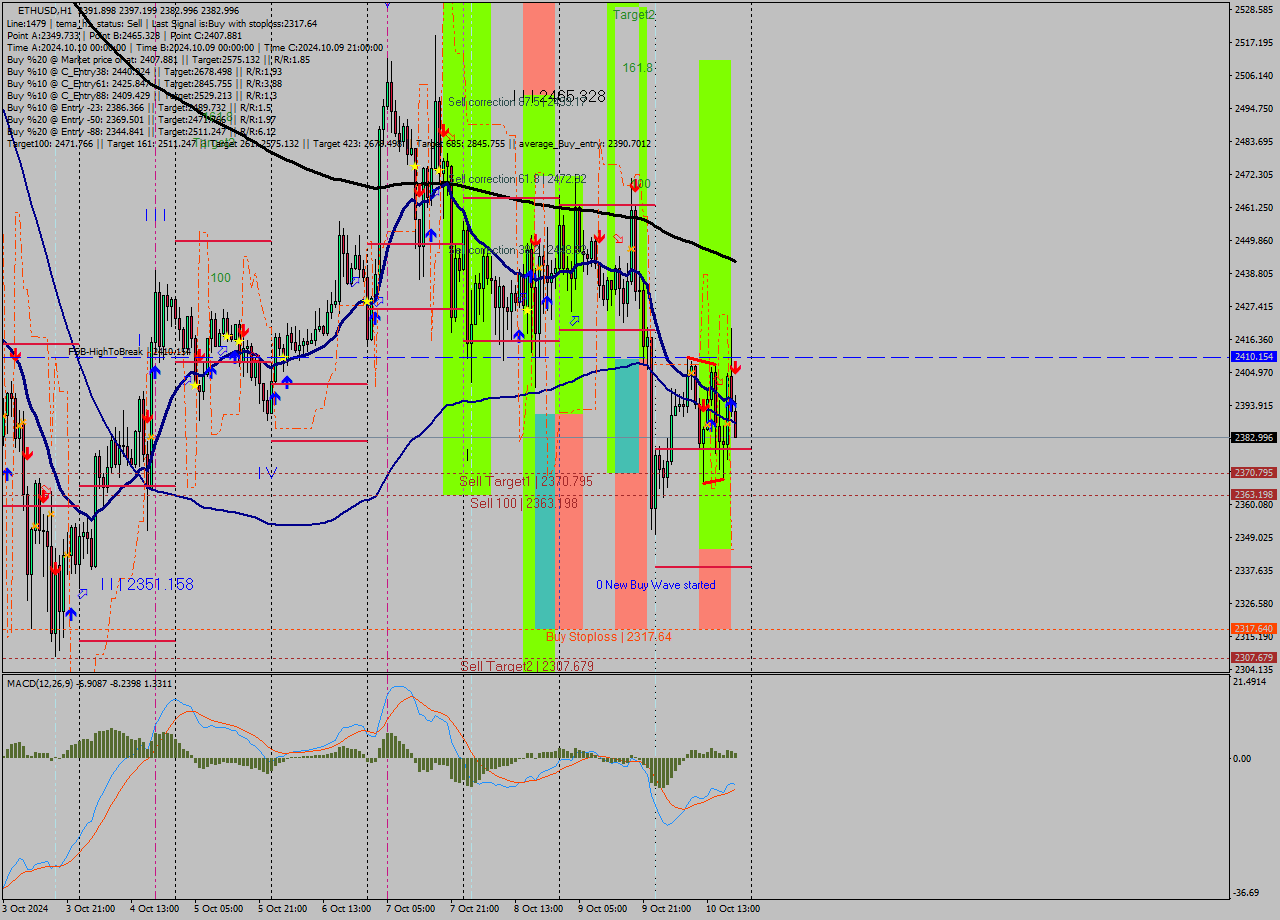This screenshot has height=920, width=1280.
Task: Click the 'Sell Target1 | 2370.795' label
Action: [526, 481]
